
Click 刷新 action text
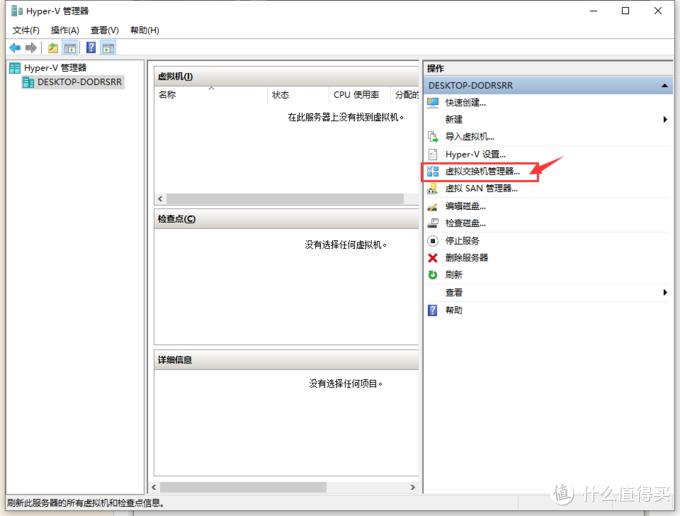tap(454, 275)
